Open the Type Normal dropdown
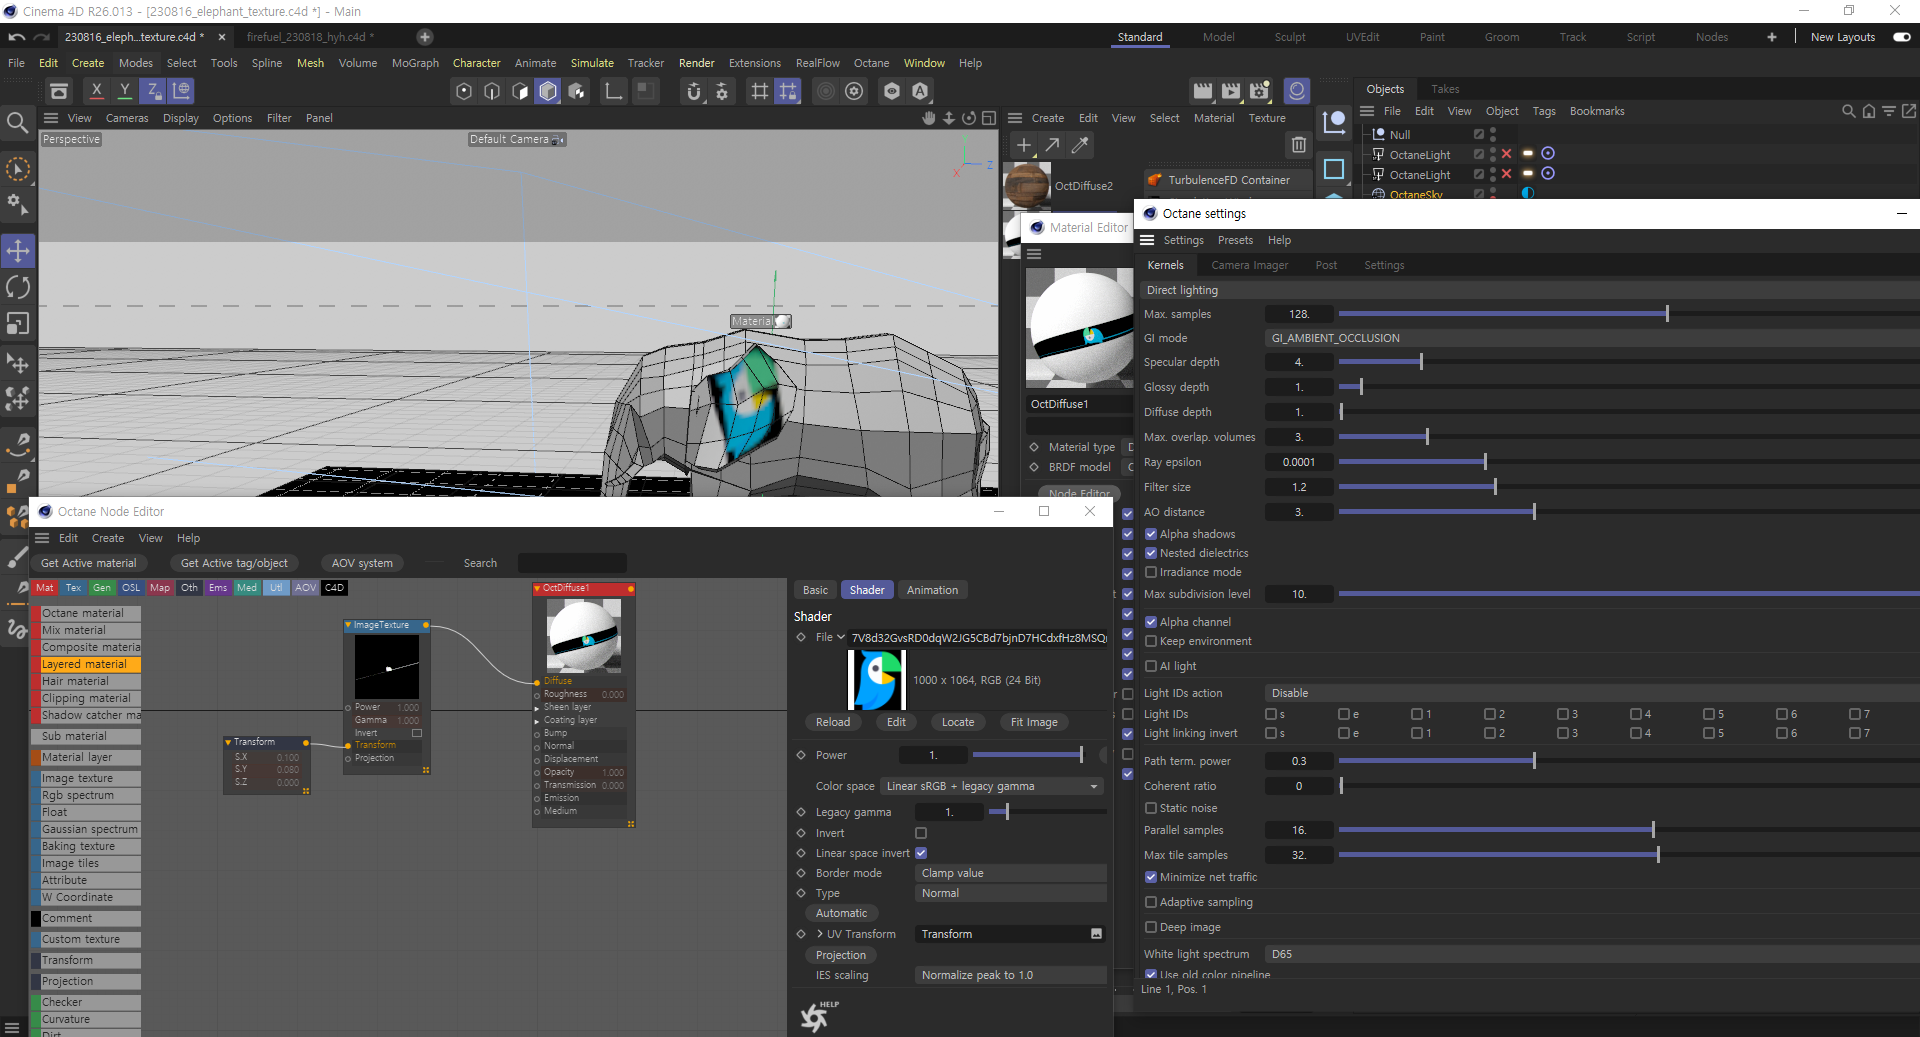 click(x=1010, y=893)
